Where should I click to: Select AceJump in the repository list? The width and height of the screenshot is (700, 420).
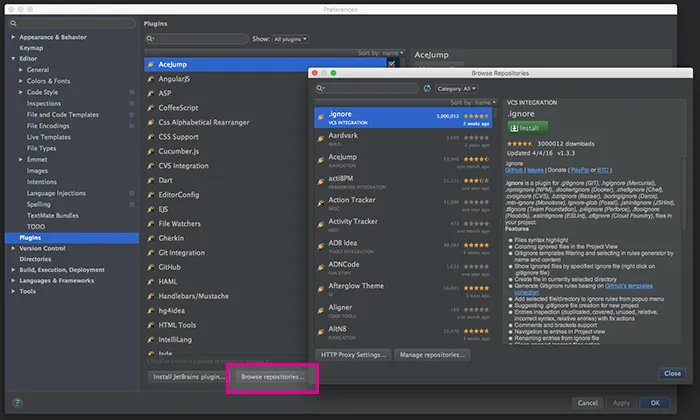pyautogui.click(x=403, y=160)
